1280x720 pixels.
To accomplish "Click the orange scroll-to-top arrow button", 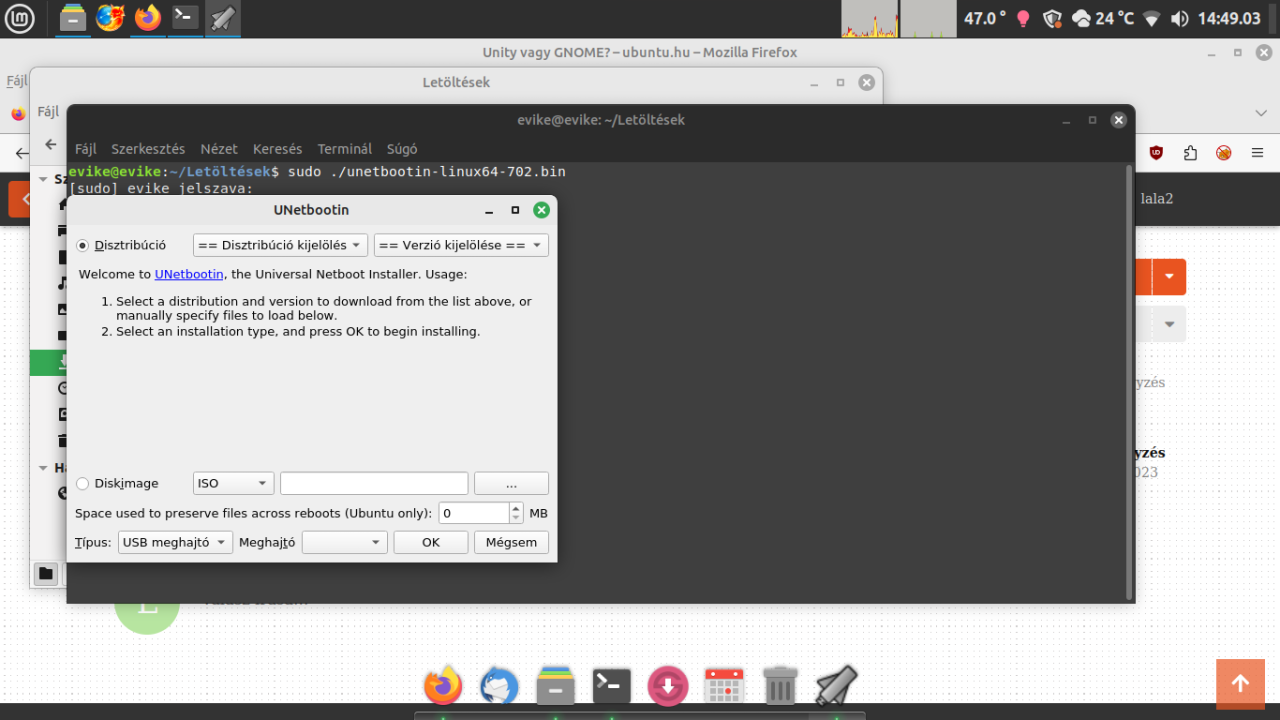I will tap(1240, 683).
